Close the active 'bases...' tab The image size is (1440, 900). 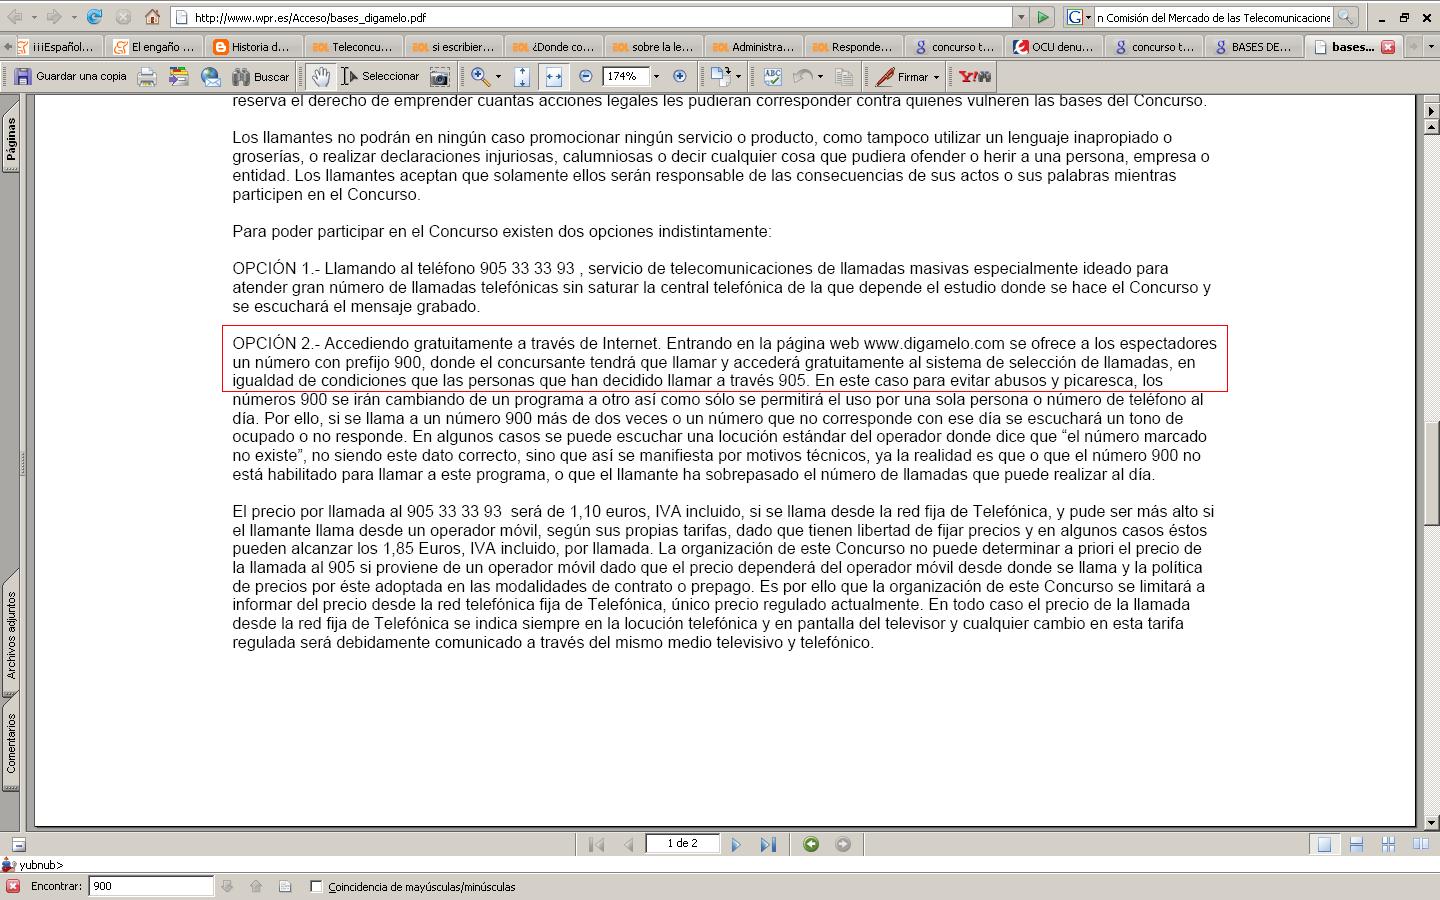1388,46
